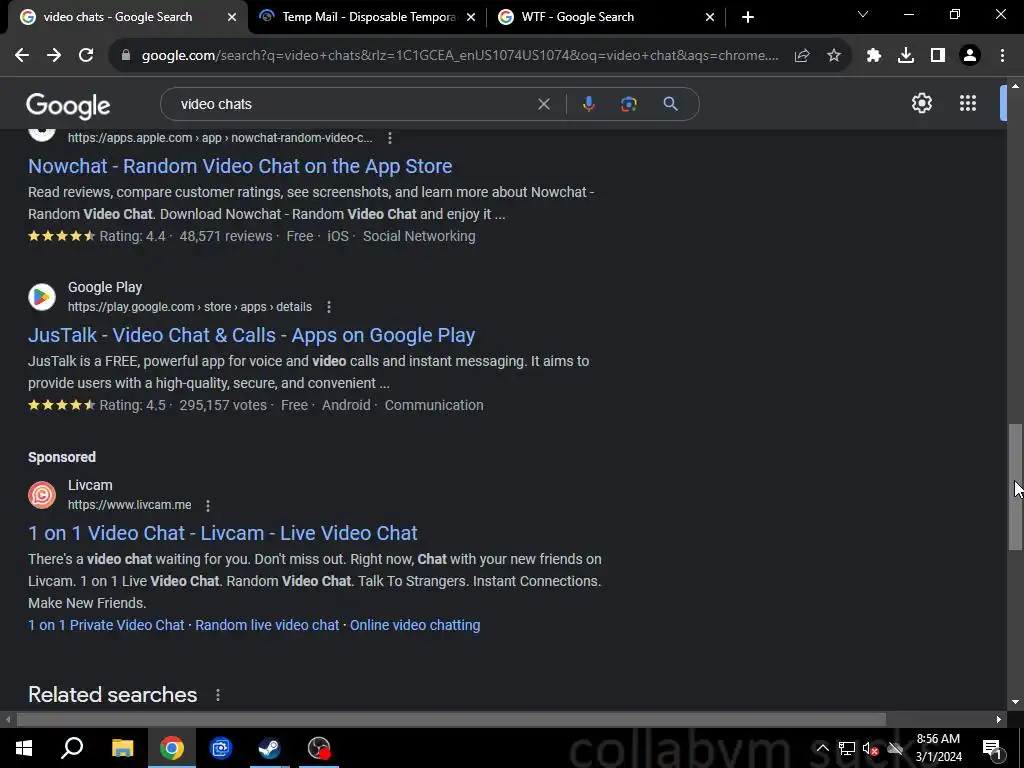This screenshot has height=768, width=1024.
Task: Clear the search box with the X
Action: [543, 104]
